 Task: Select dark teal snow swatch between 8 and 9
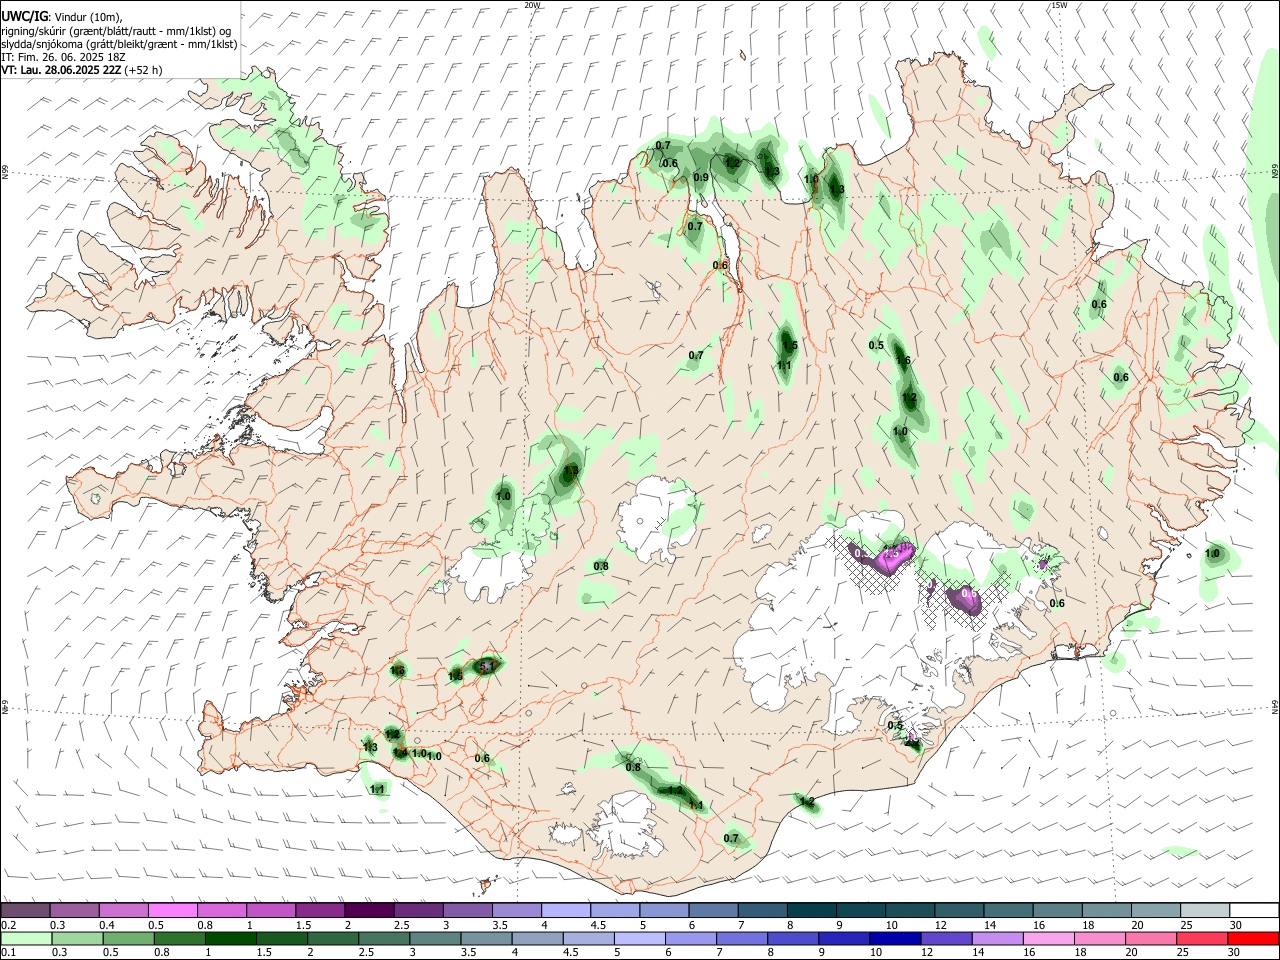click(x=813, y=911)
